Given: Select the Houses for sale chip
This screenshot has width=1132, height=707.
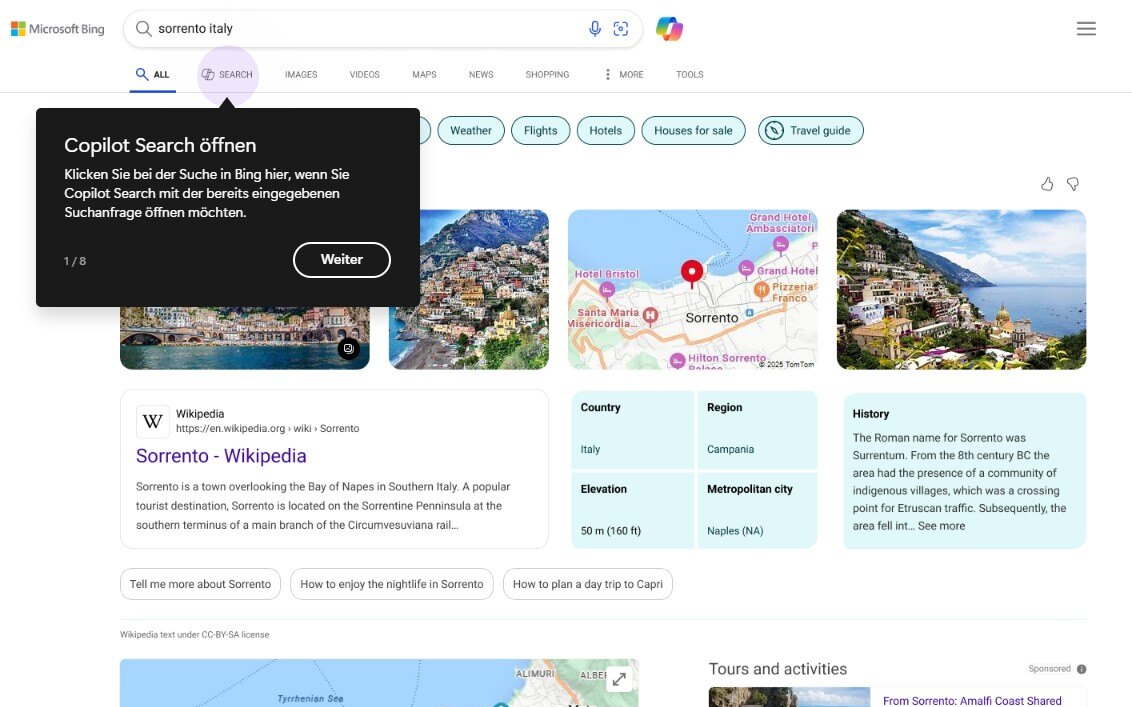Looking at the screenshot, I should [693, 131].
